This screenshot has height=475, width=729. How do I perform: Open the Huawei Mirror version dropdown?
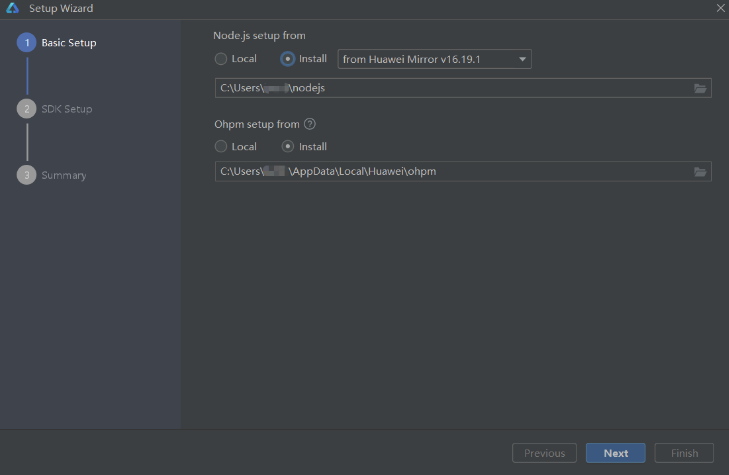(x=434, y=59)
